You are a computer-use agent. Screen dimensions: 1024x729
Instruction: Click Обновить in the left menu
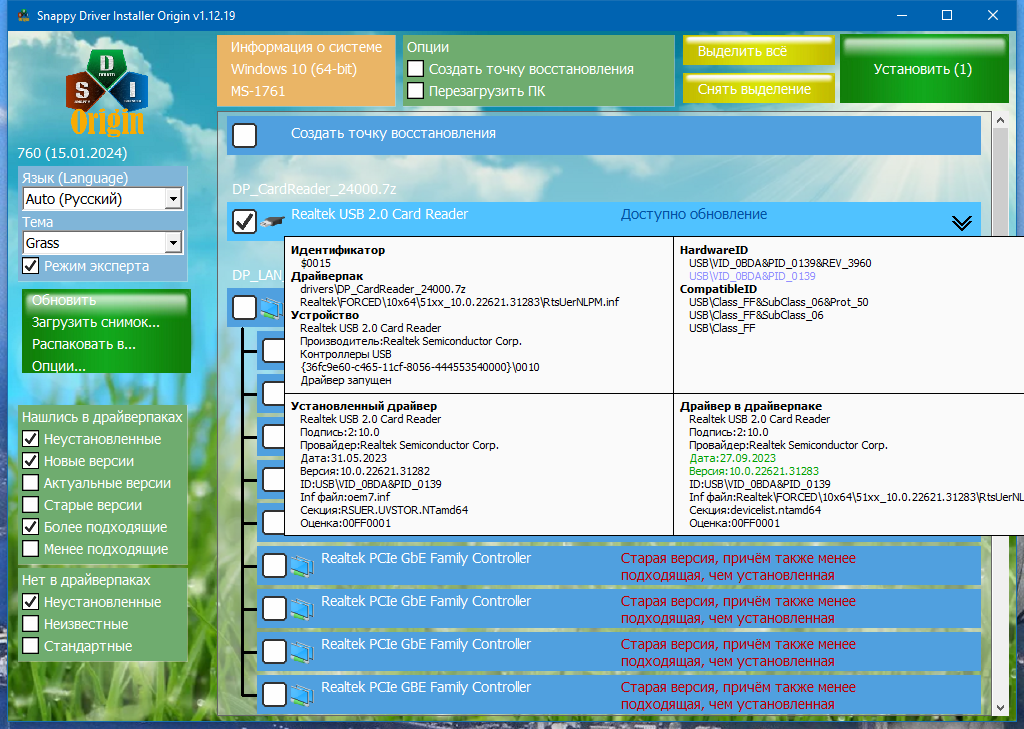[x=64, y=300]
